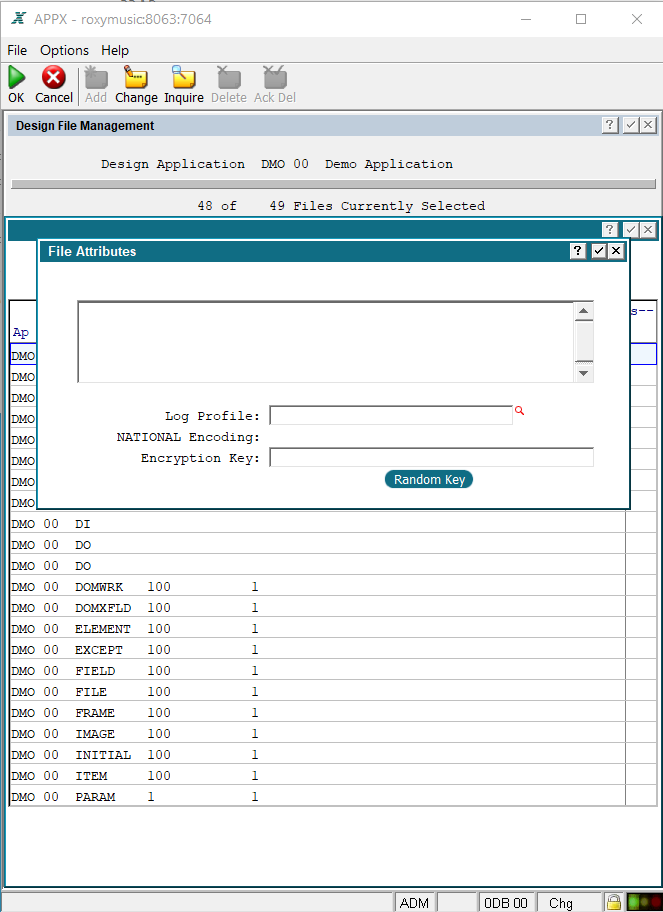Click the Files Currently Selected text
663x912 pixels.
388,205
